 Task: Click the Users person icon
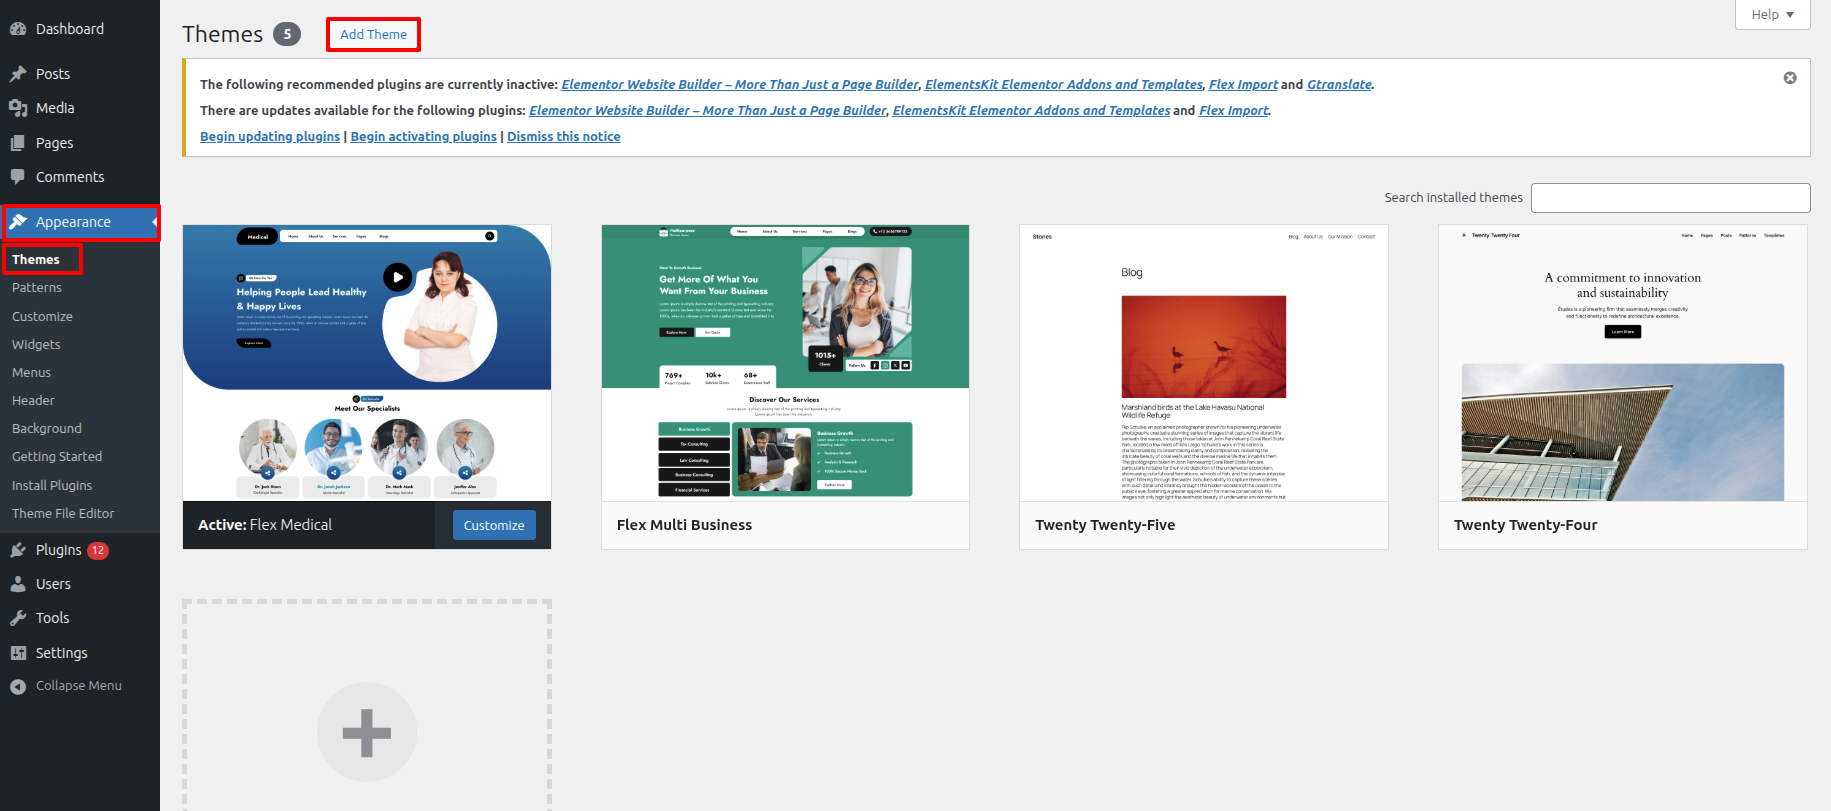coord(18,584)
